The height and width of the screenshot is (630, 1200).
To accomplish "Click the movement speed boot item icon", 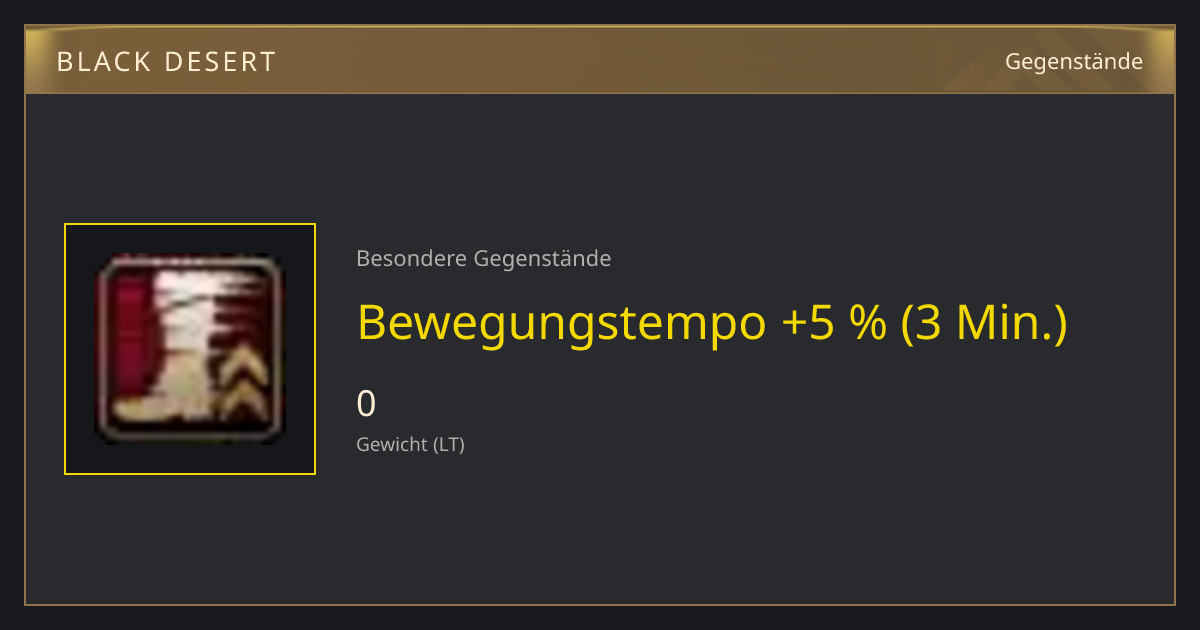I will click(190, 349).
